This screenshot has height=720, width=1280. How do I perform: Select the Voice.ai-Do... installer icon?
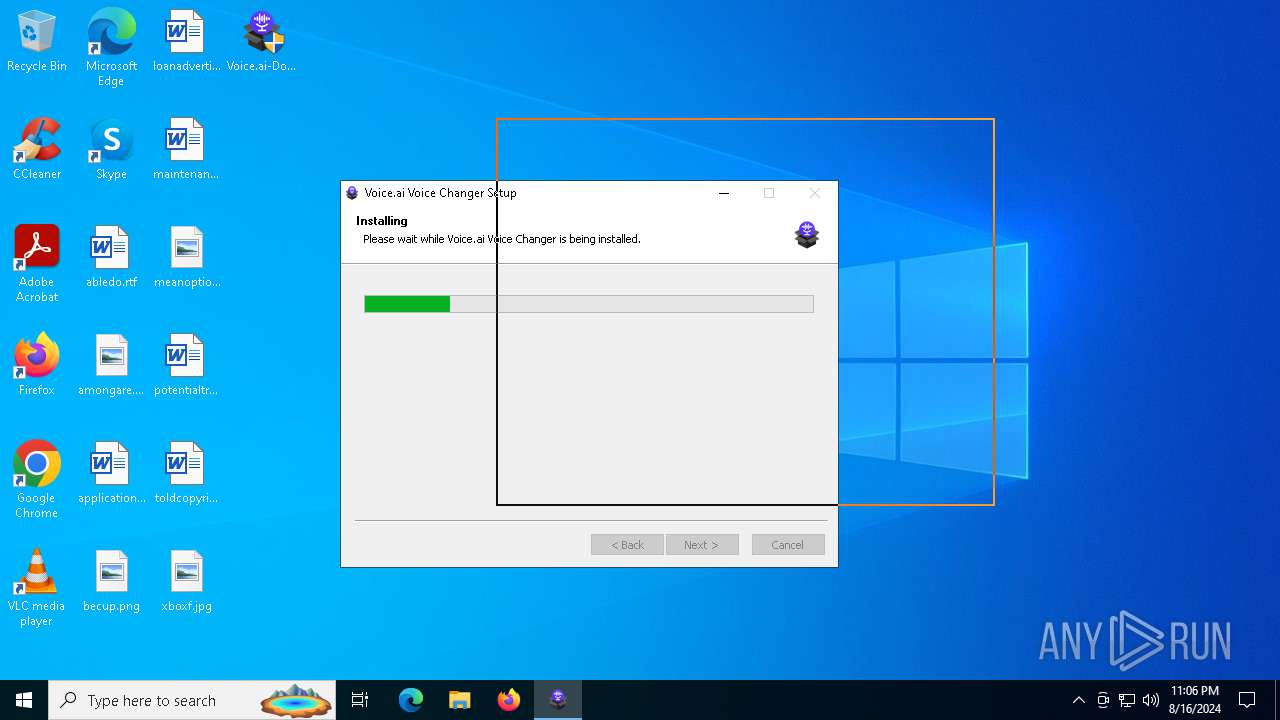point(261,42)
